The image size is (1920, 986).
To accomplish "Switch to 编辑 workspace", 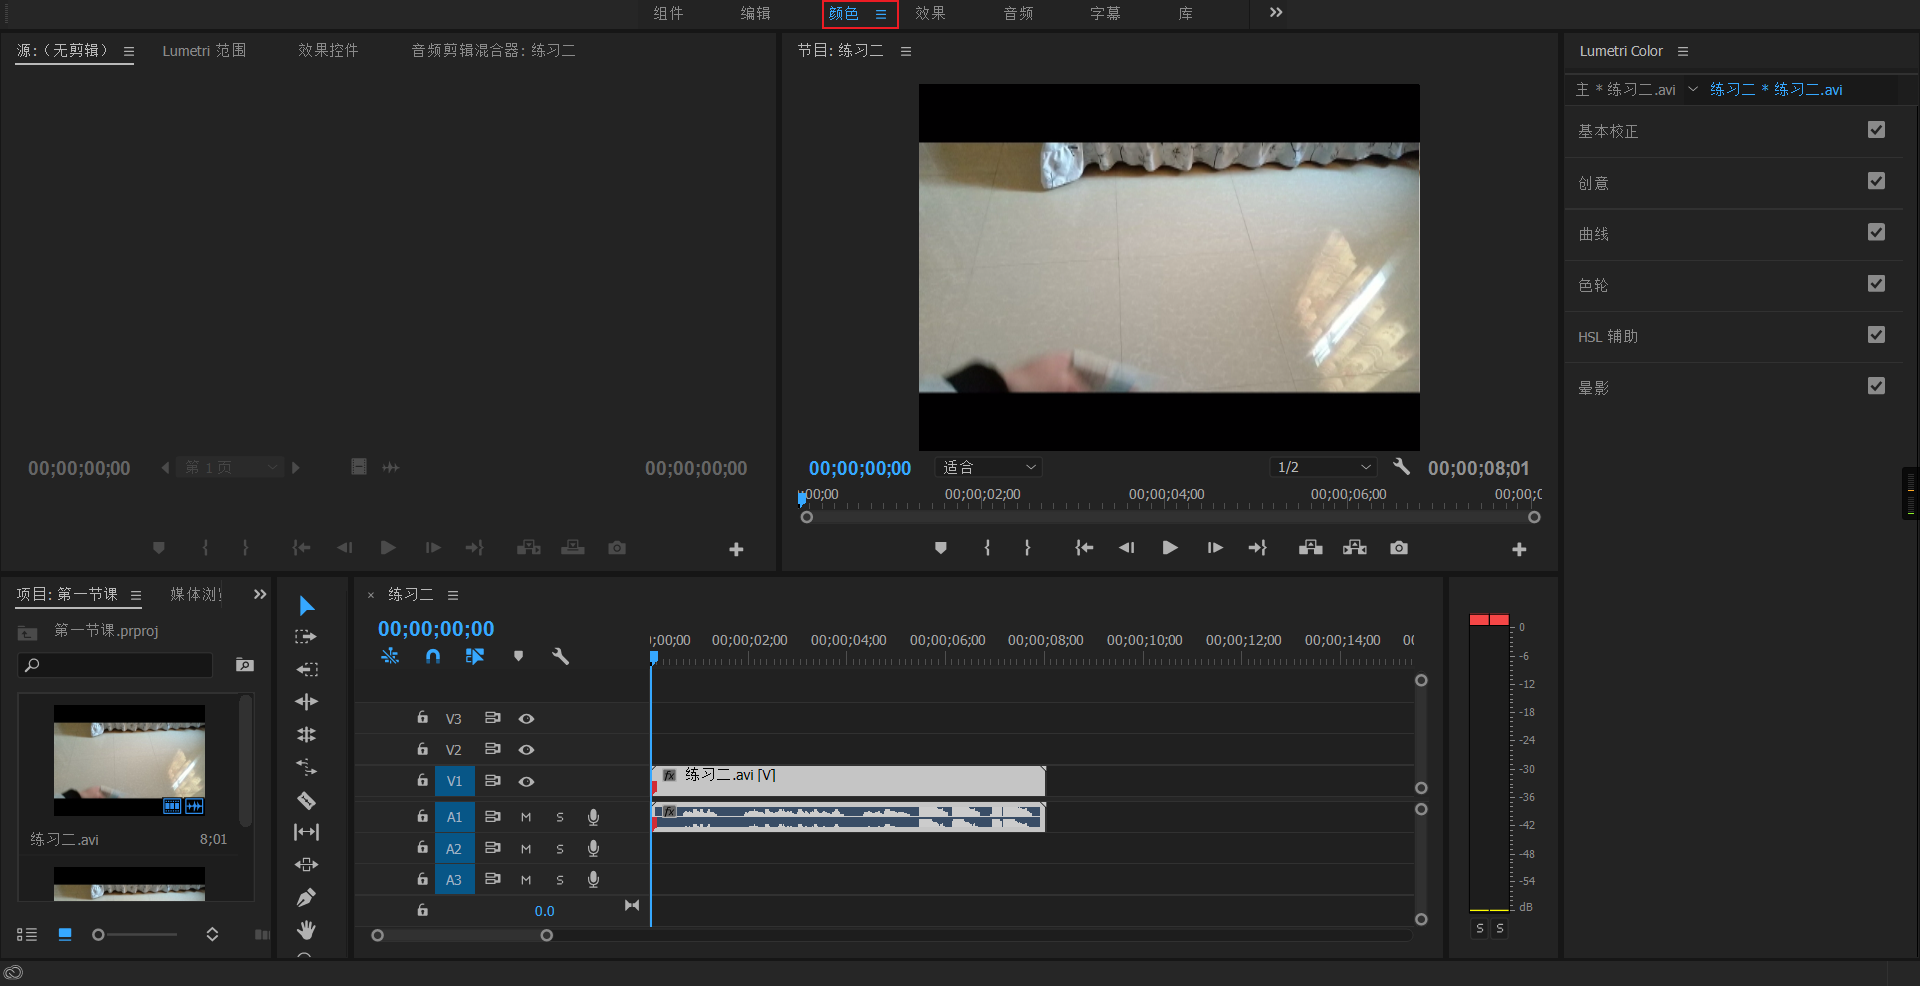I will coord(756,13).
